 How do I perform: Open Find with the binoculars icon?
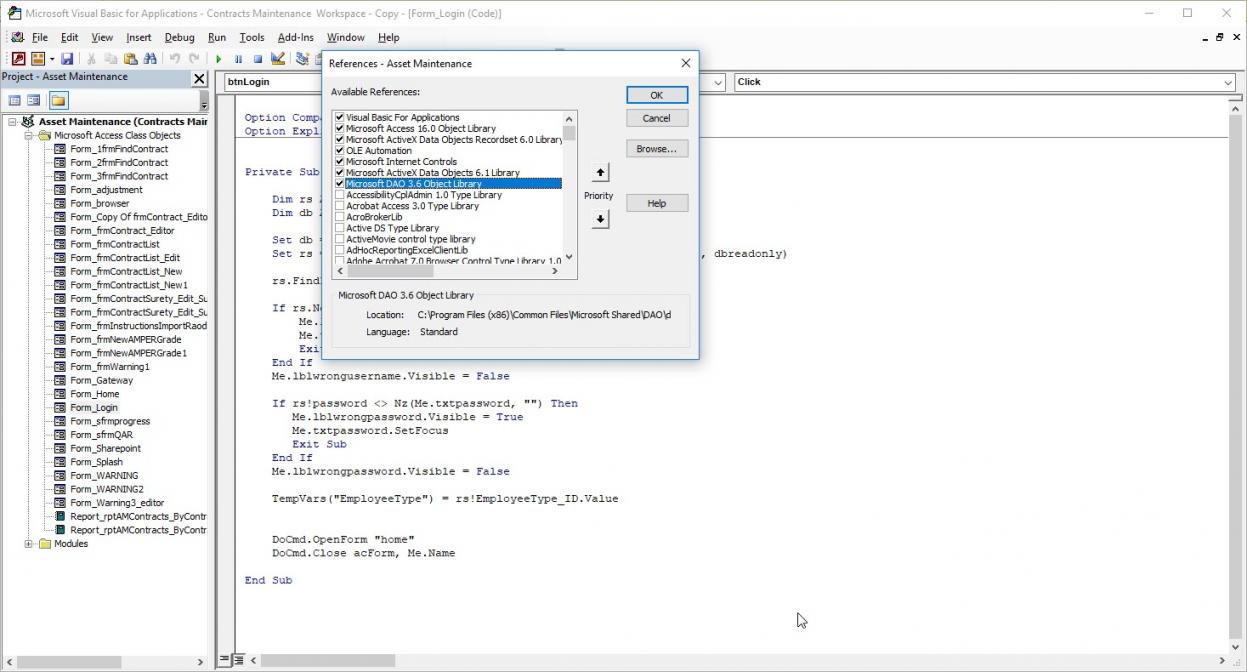pyautogui.click(x=148, y=59)
